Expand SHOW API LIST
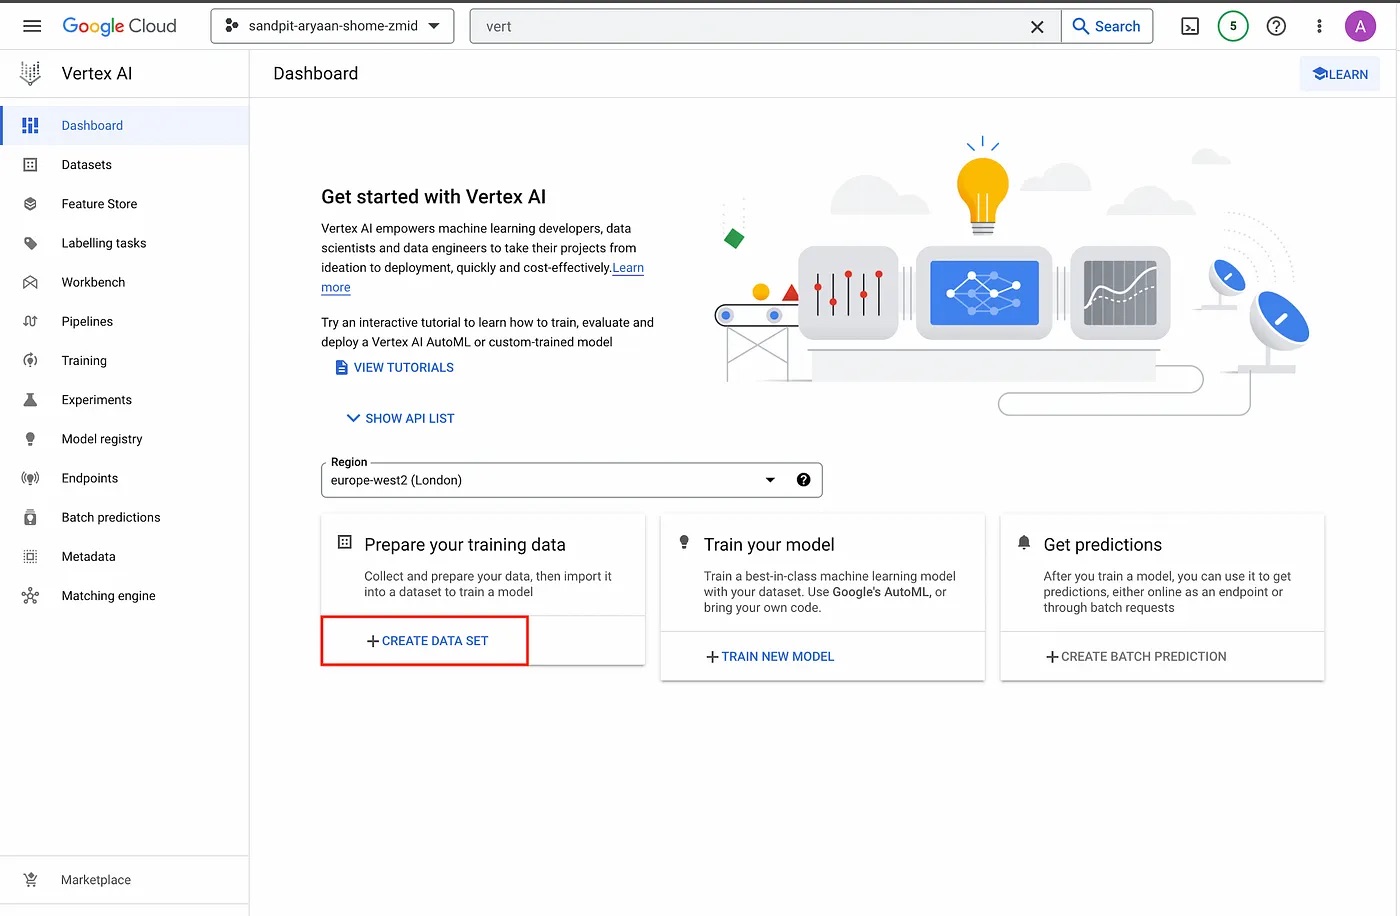The width and height of the screenshot is (1400, 916). click(400, 418)
